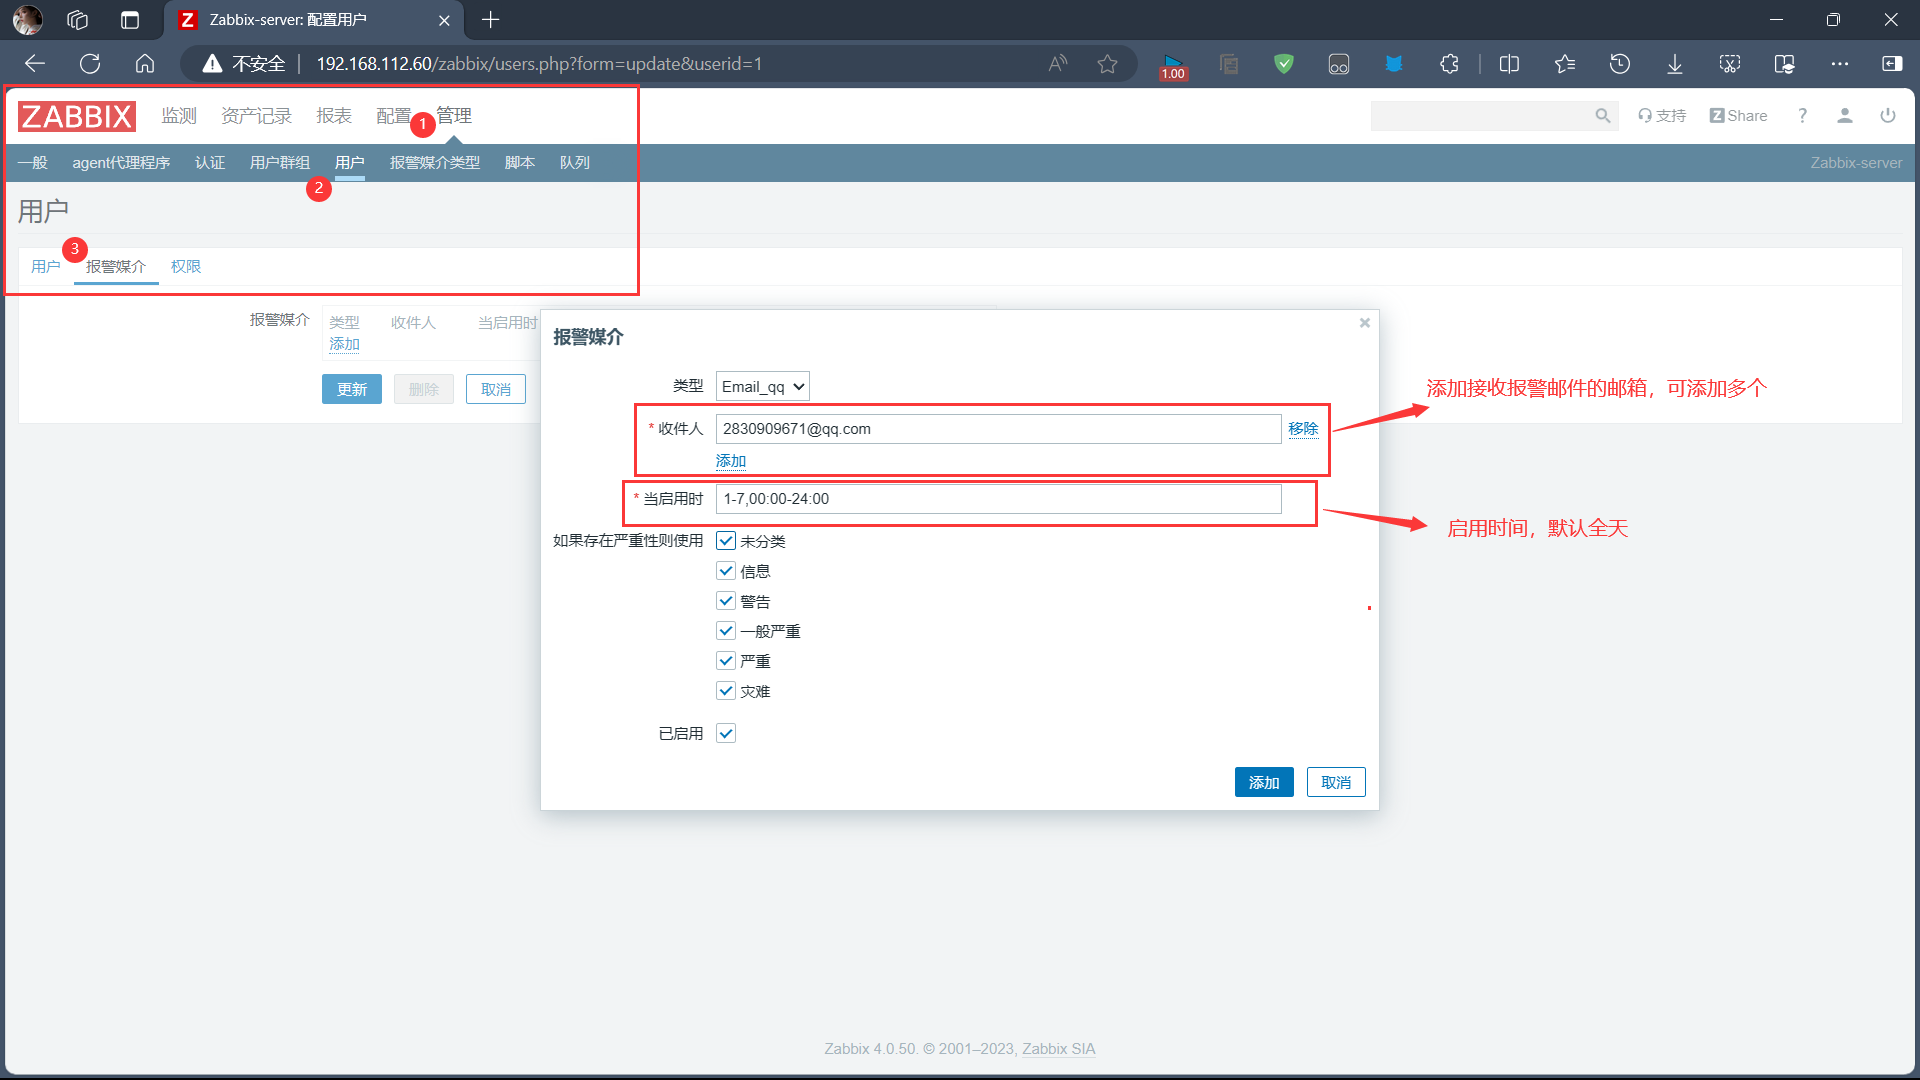Image resolution: width=1920 pixels, height=1080 pixels.
Task: Go to 报警媒介类型 submenu
Action: pyautogui.click(x=435, y=163)
